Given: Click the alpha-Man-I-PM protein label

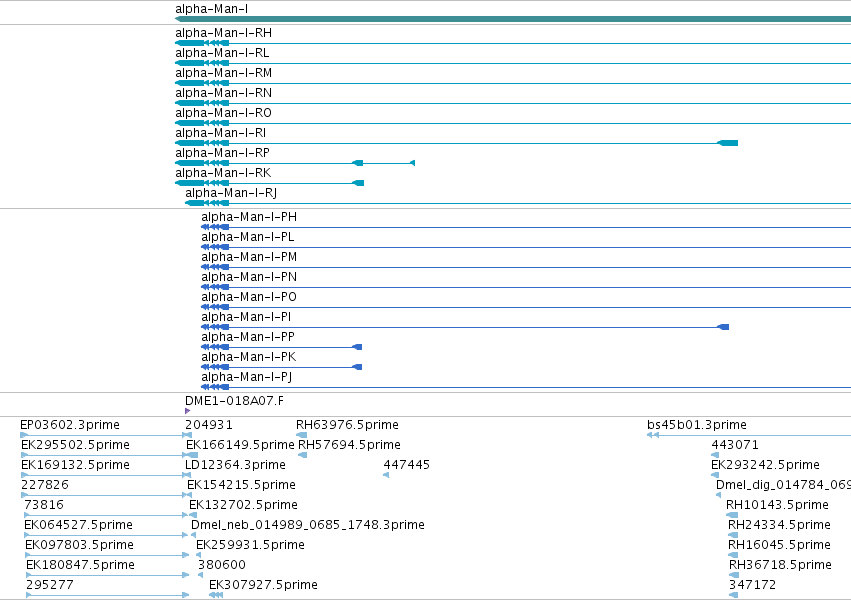Looking at the screenshot, I should coord(249,258).
